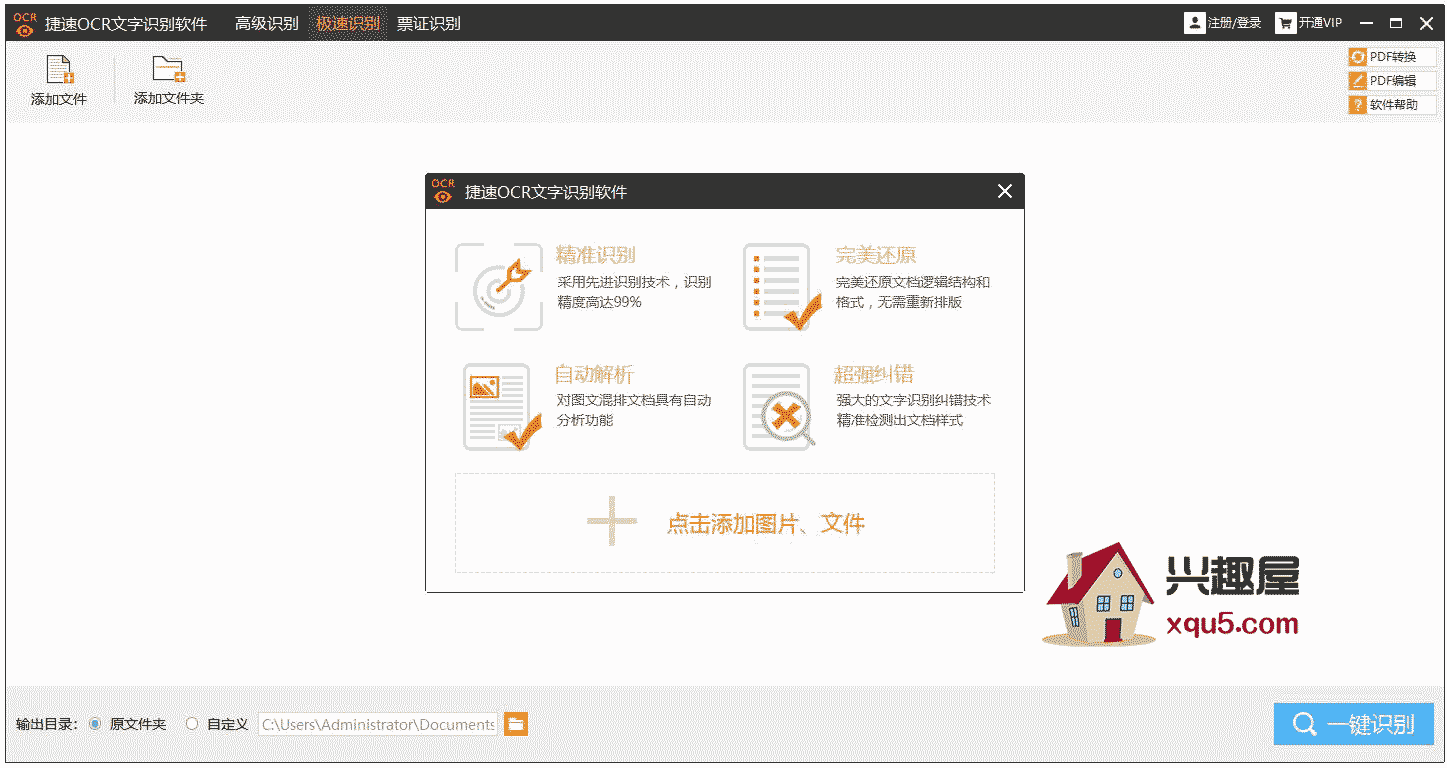Switch to 高级识别 tab
The image size is (1447, 768).
pyautogui.click(x=267, y=23)
